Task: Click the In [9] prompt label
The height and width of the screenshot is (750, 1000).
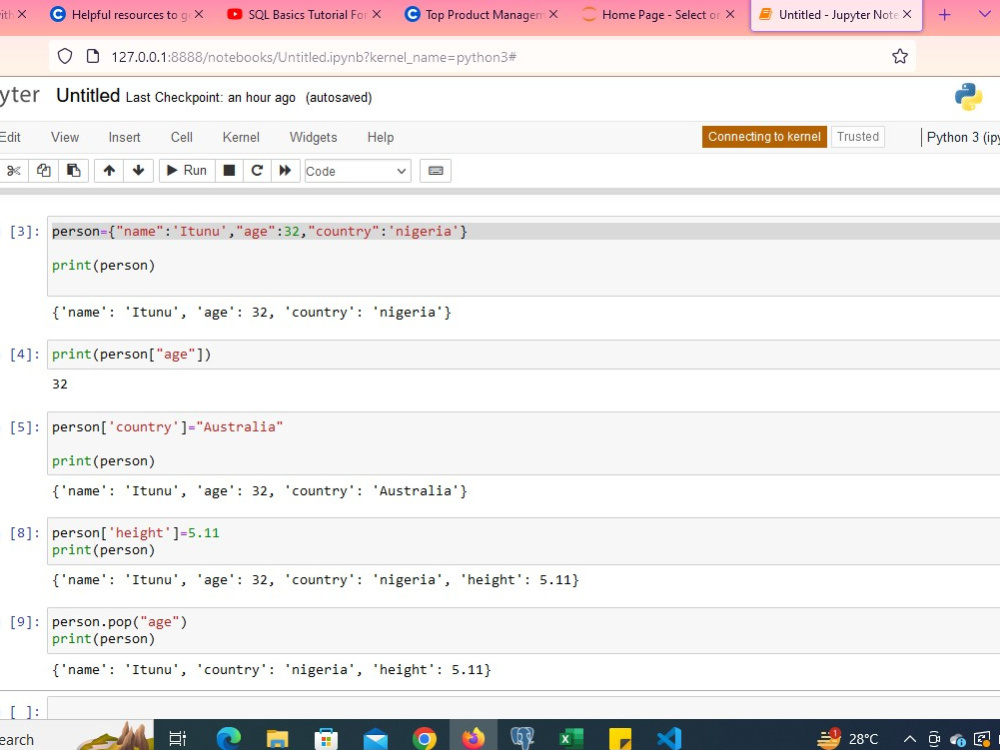Action: [24, 622]
